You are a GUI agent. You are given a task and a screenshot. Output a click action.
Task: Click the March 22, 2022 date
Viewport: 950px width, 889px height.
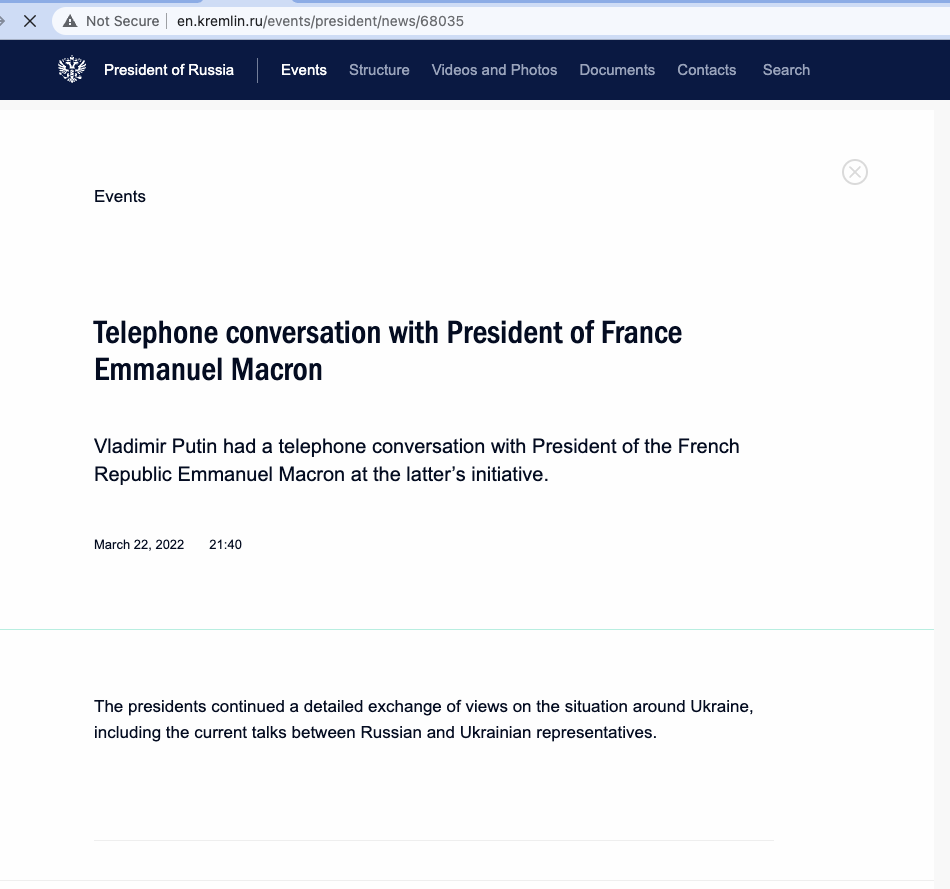pos(139,545)
